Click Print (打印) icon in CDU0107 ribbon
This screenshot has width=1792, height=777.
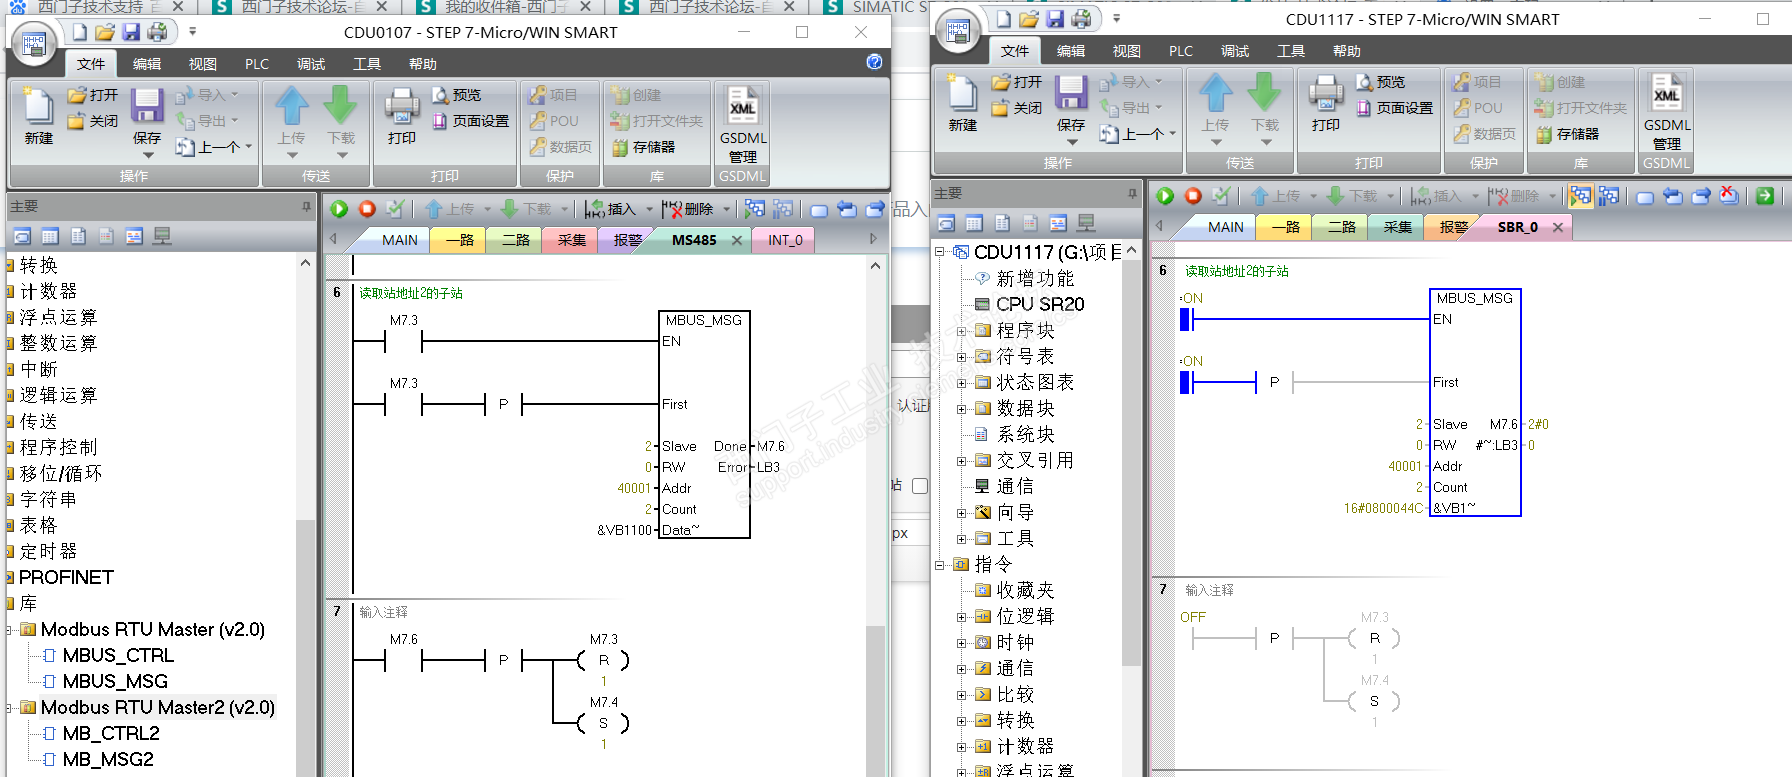click(402, 106)
